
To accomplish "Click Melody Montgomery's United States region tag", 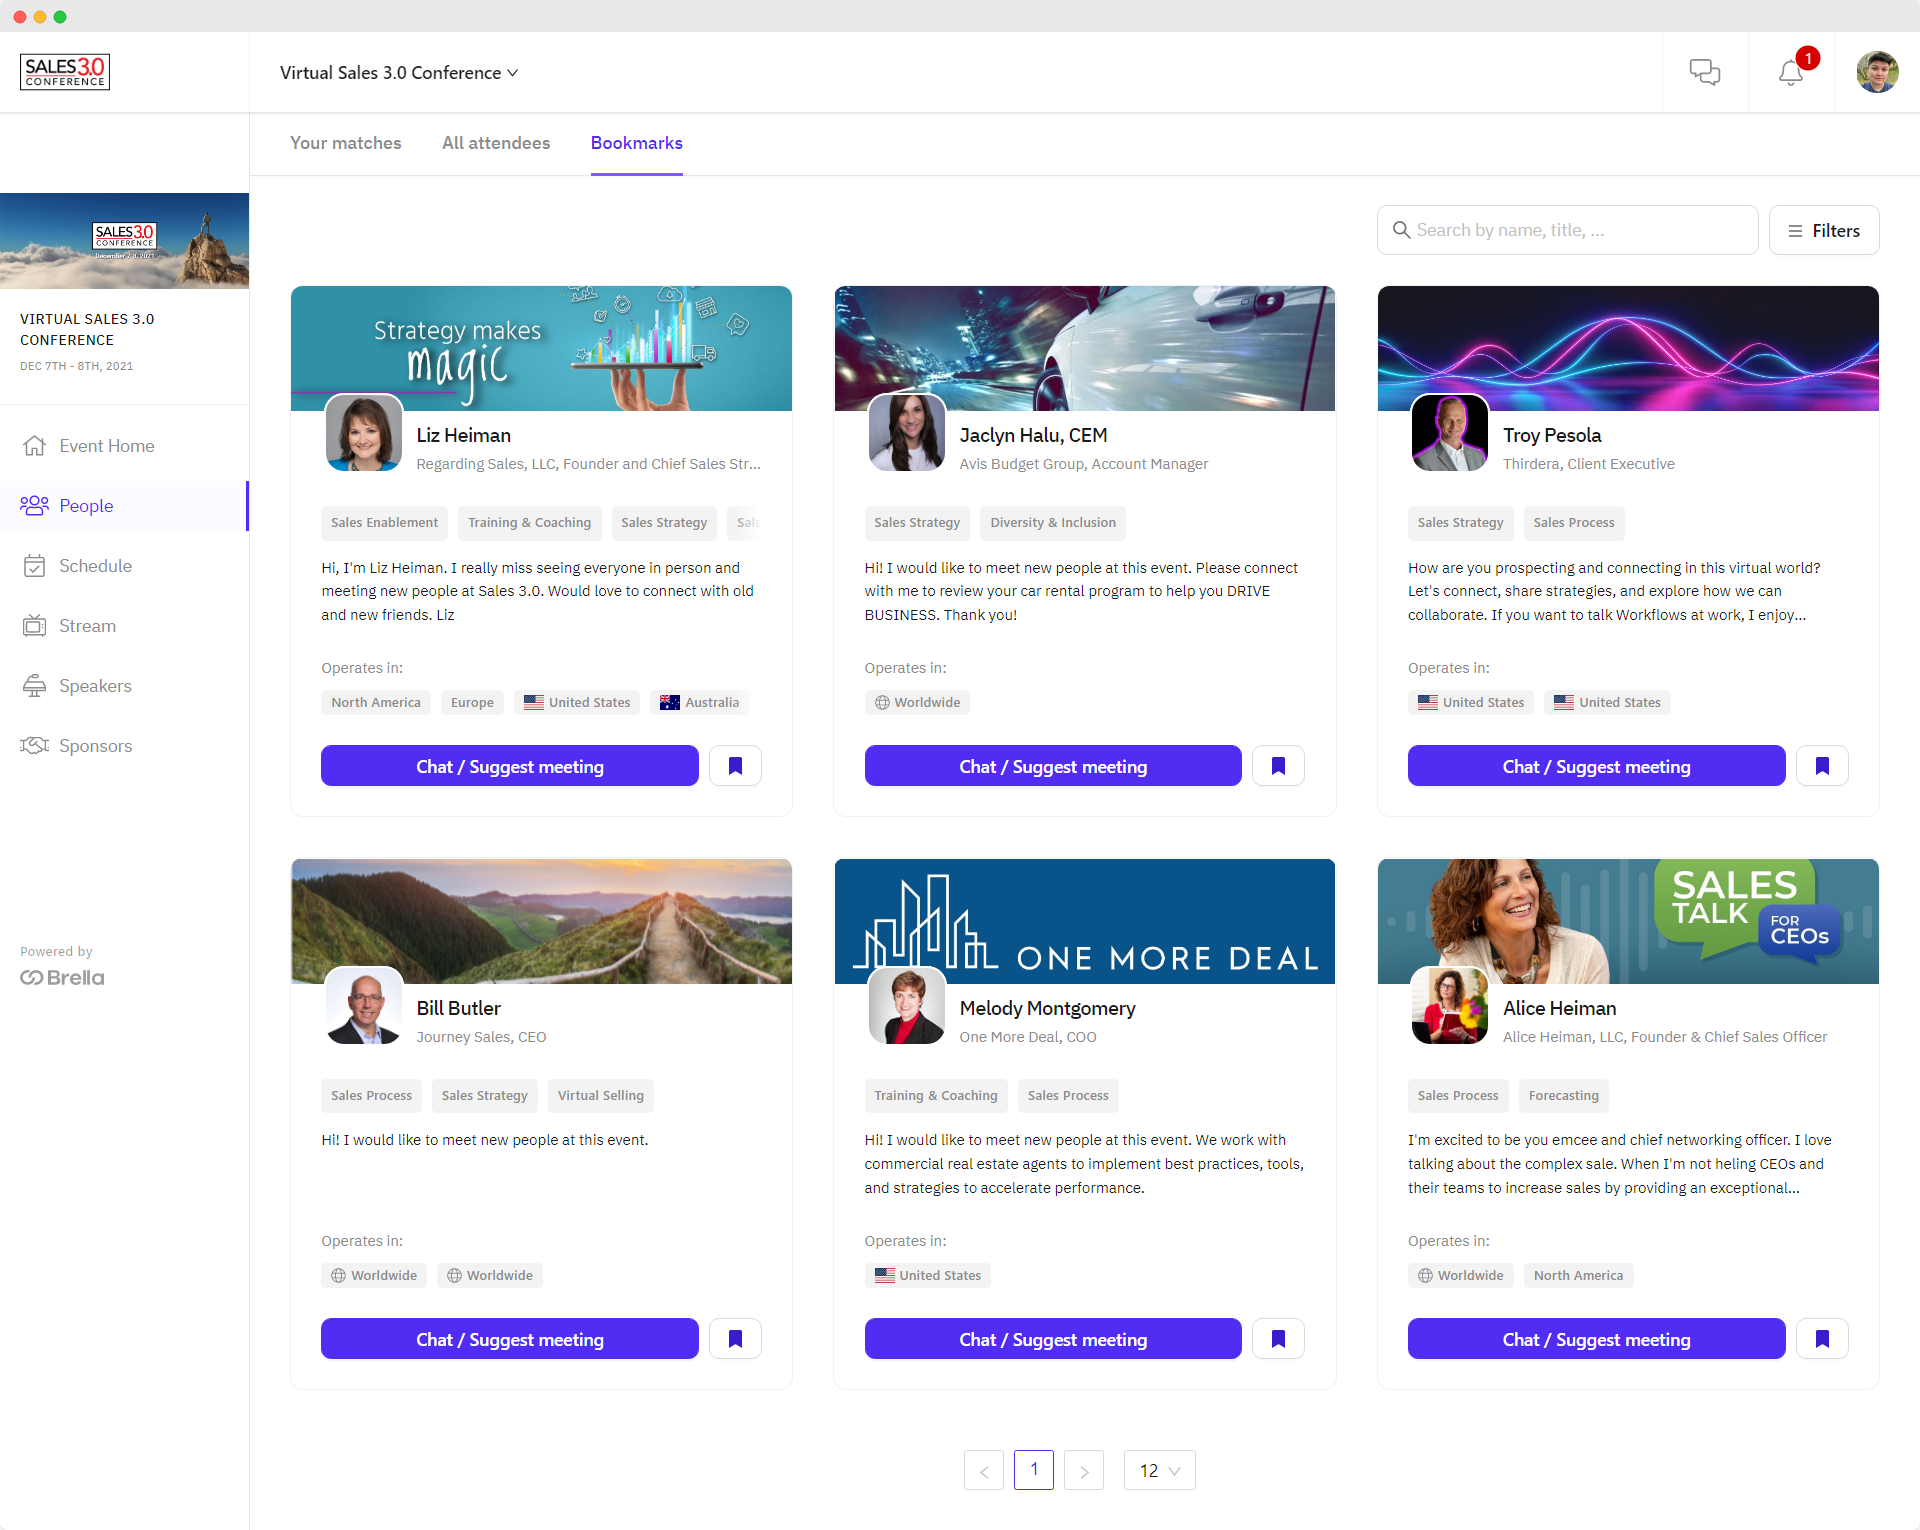I will click(x=928, y=1276).
